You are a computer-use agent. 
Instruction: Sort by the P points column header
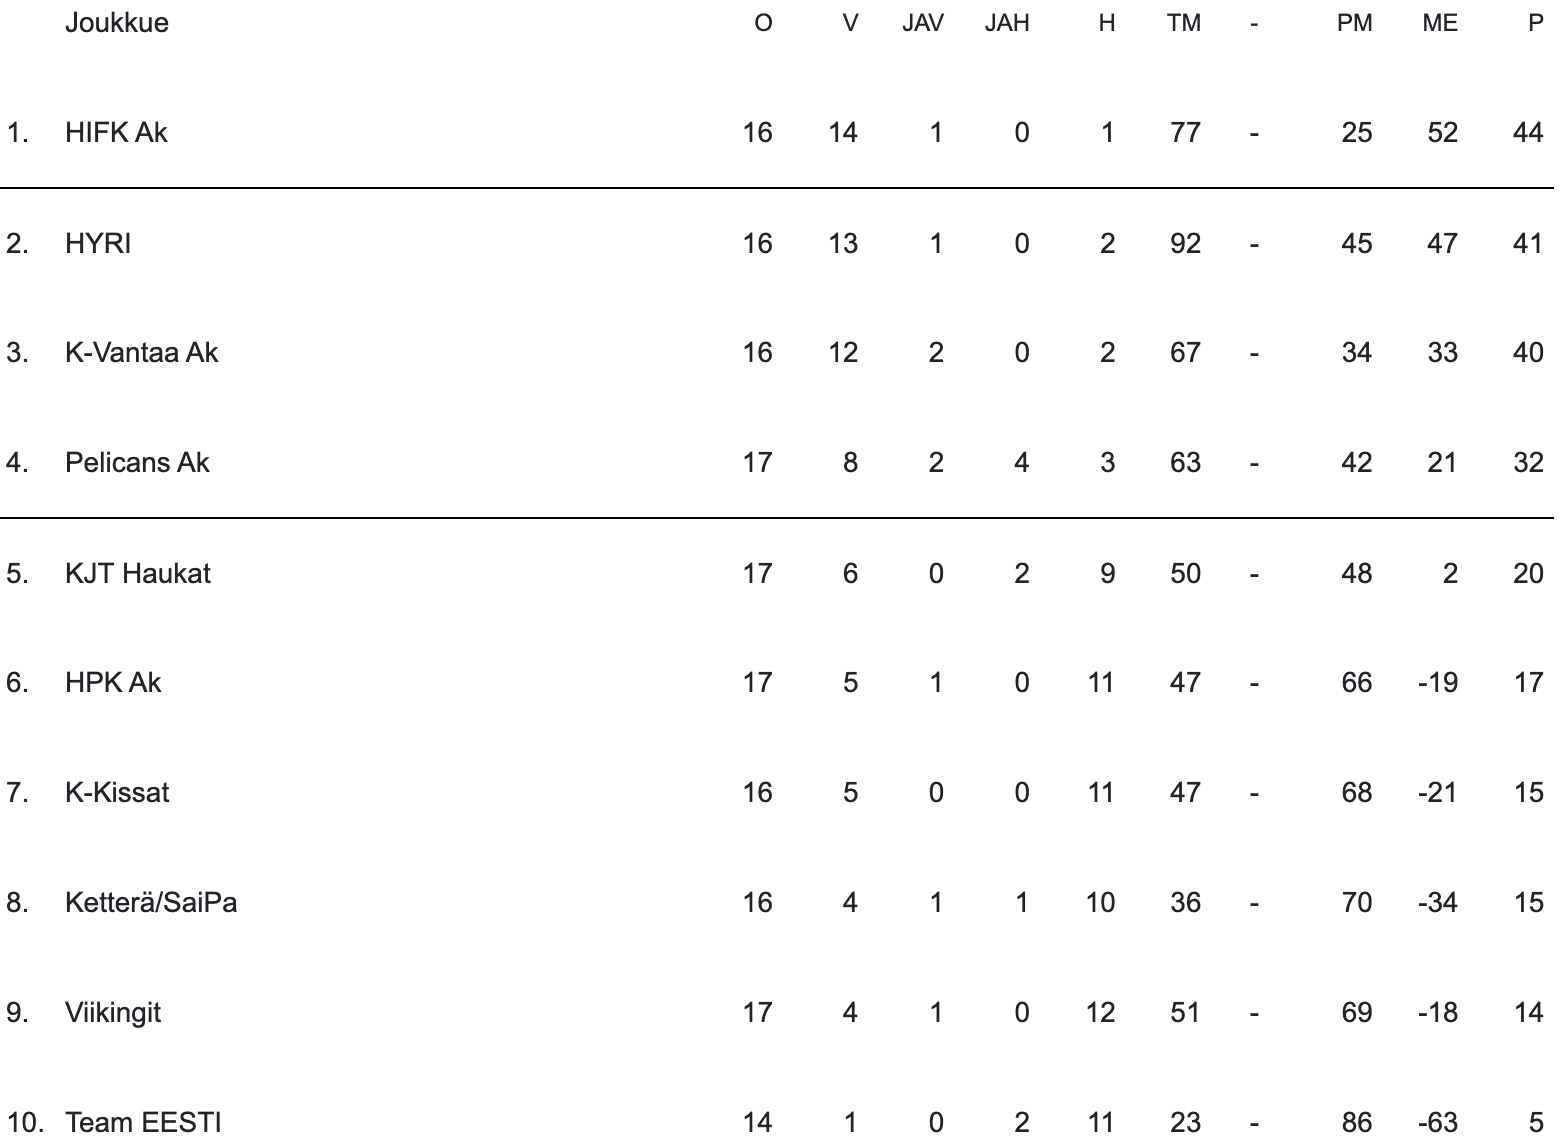coord(1536,23)
